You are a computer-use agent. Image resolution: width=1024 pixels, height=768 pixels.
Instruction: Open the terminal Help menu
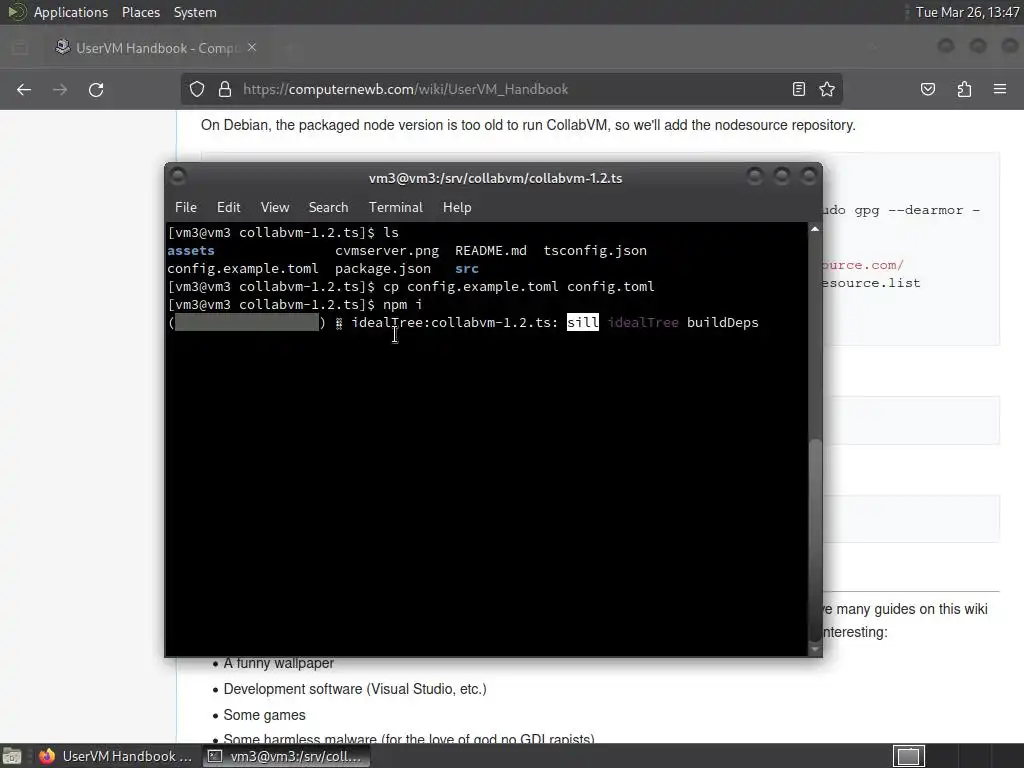click(457, 207)
